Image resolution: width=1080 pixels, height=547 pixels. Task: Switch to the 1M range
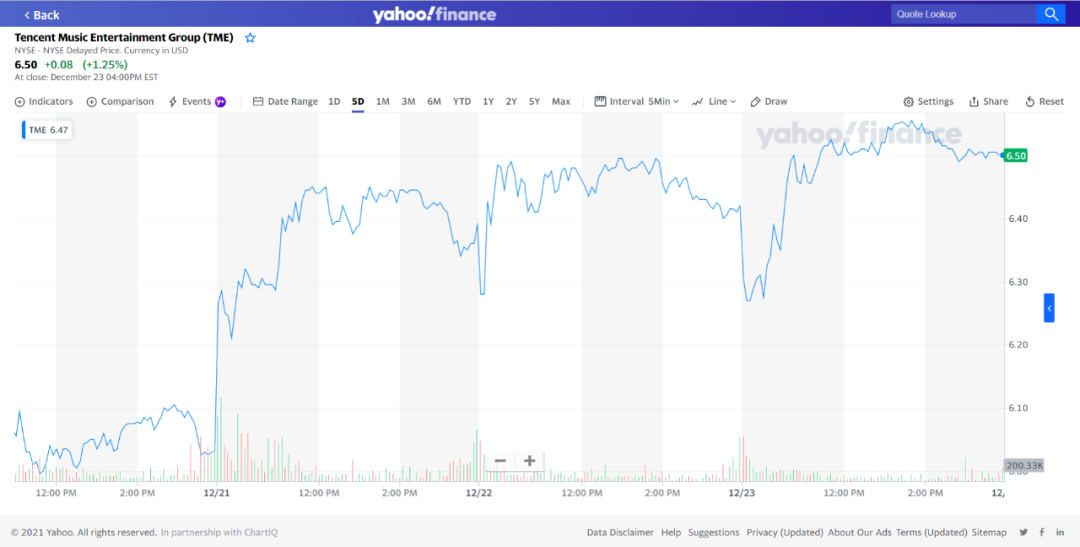pyautogui.click(x=383, y=101)
